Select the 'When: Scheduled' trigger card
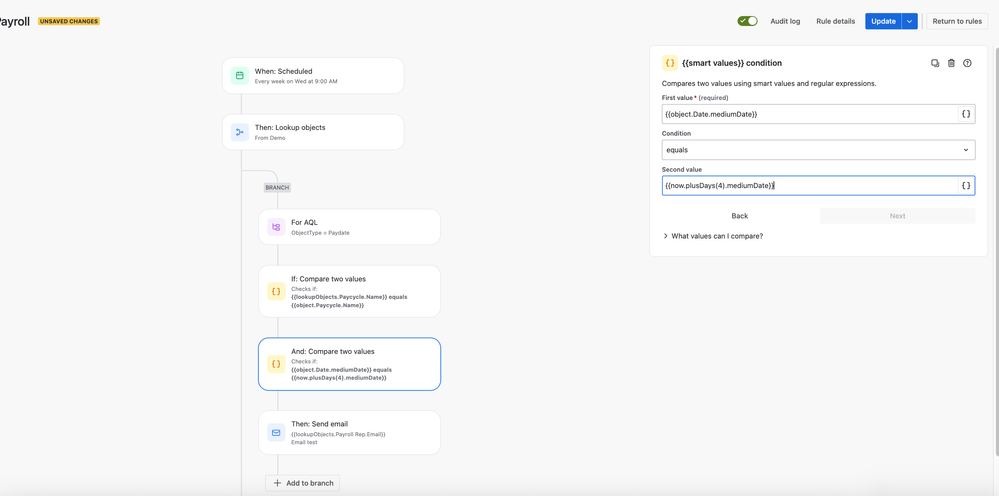This screenshot has height=496, width=999. [x=313, y=76]
